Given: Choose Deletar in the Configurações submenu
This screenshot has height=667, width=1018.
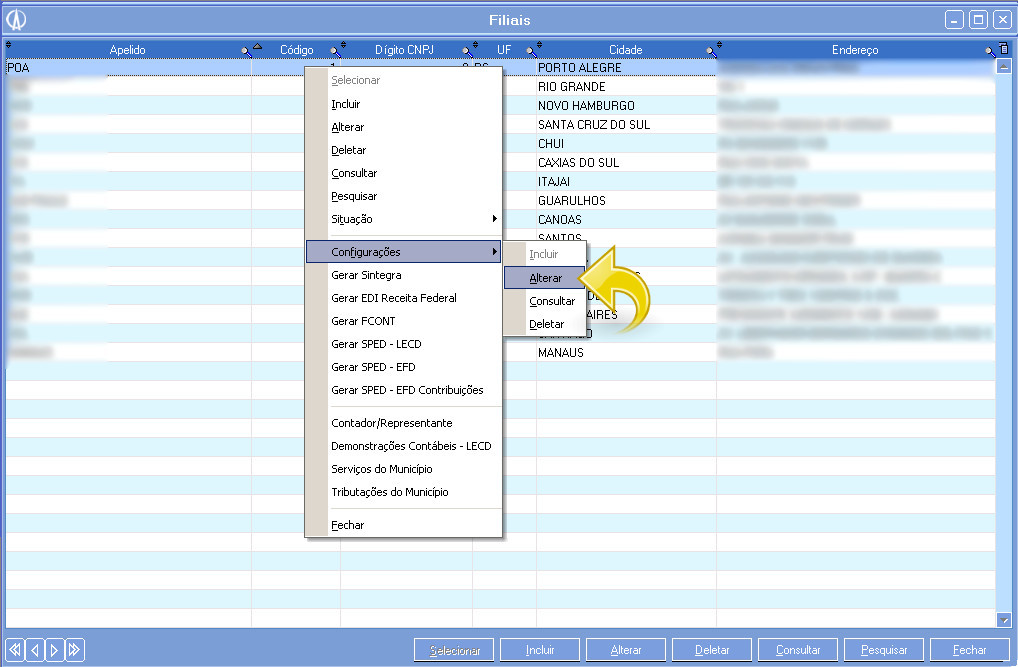Looking at the screenshot, I should pyautogui.click(x=547, y=324).
